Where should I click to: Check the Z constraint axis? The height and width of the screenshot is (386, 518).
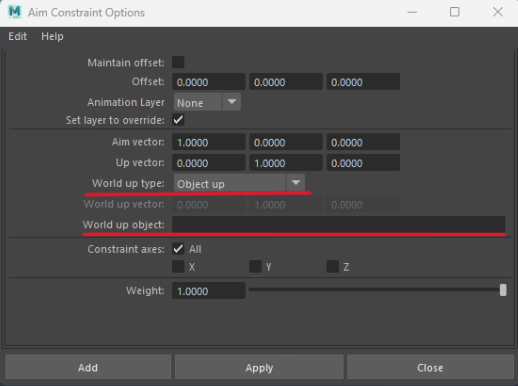tap(333, 267)
